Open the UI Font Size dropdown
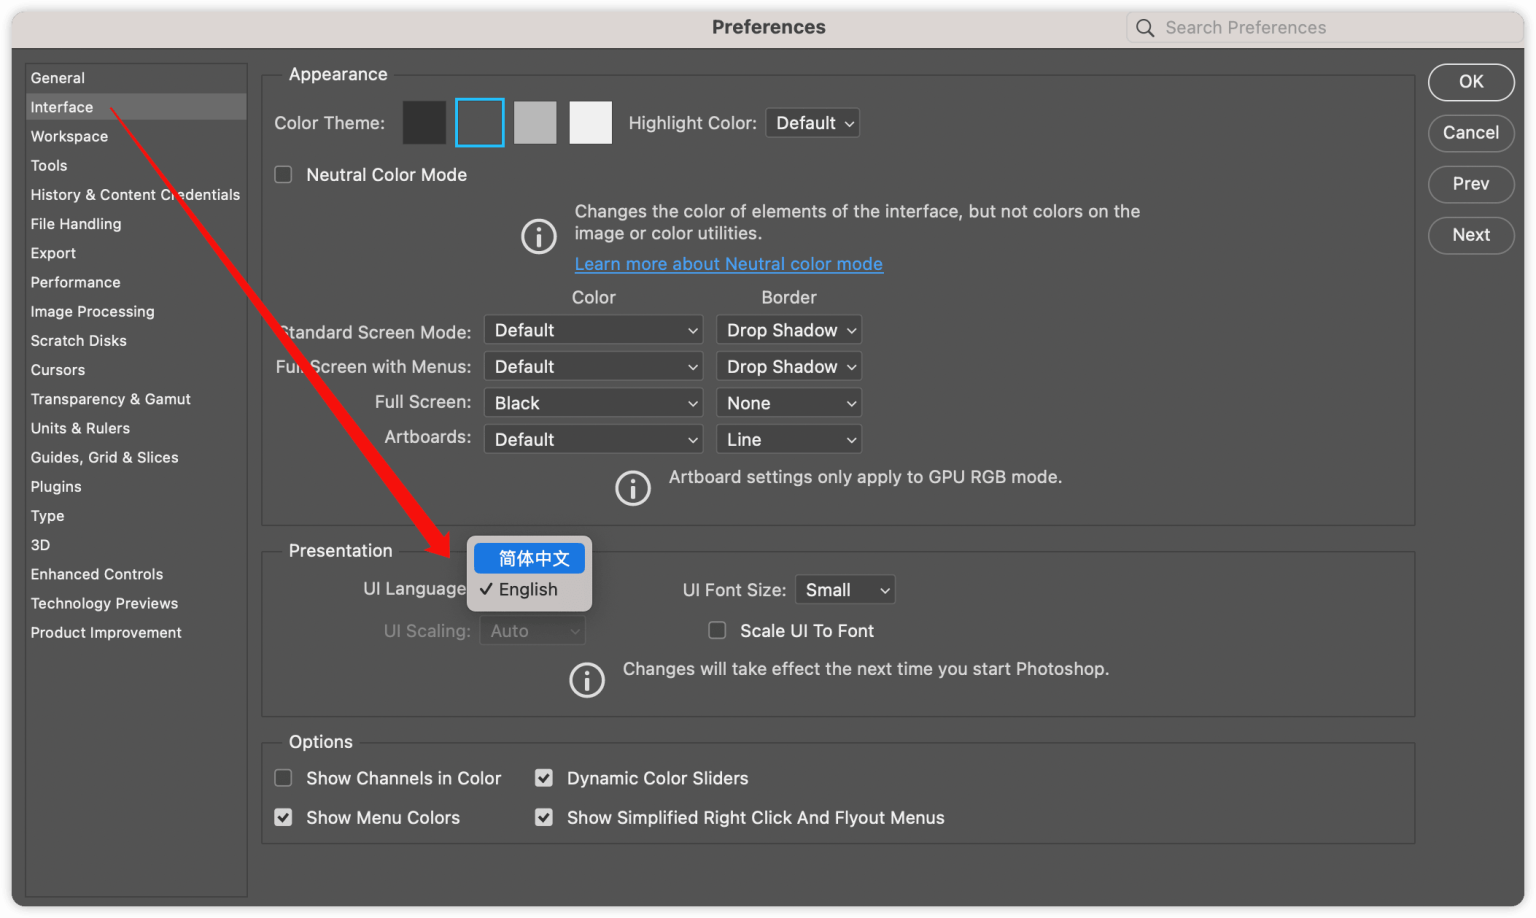The width and height of the screenshot is (1536, 918). tap(845, 590)
